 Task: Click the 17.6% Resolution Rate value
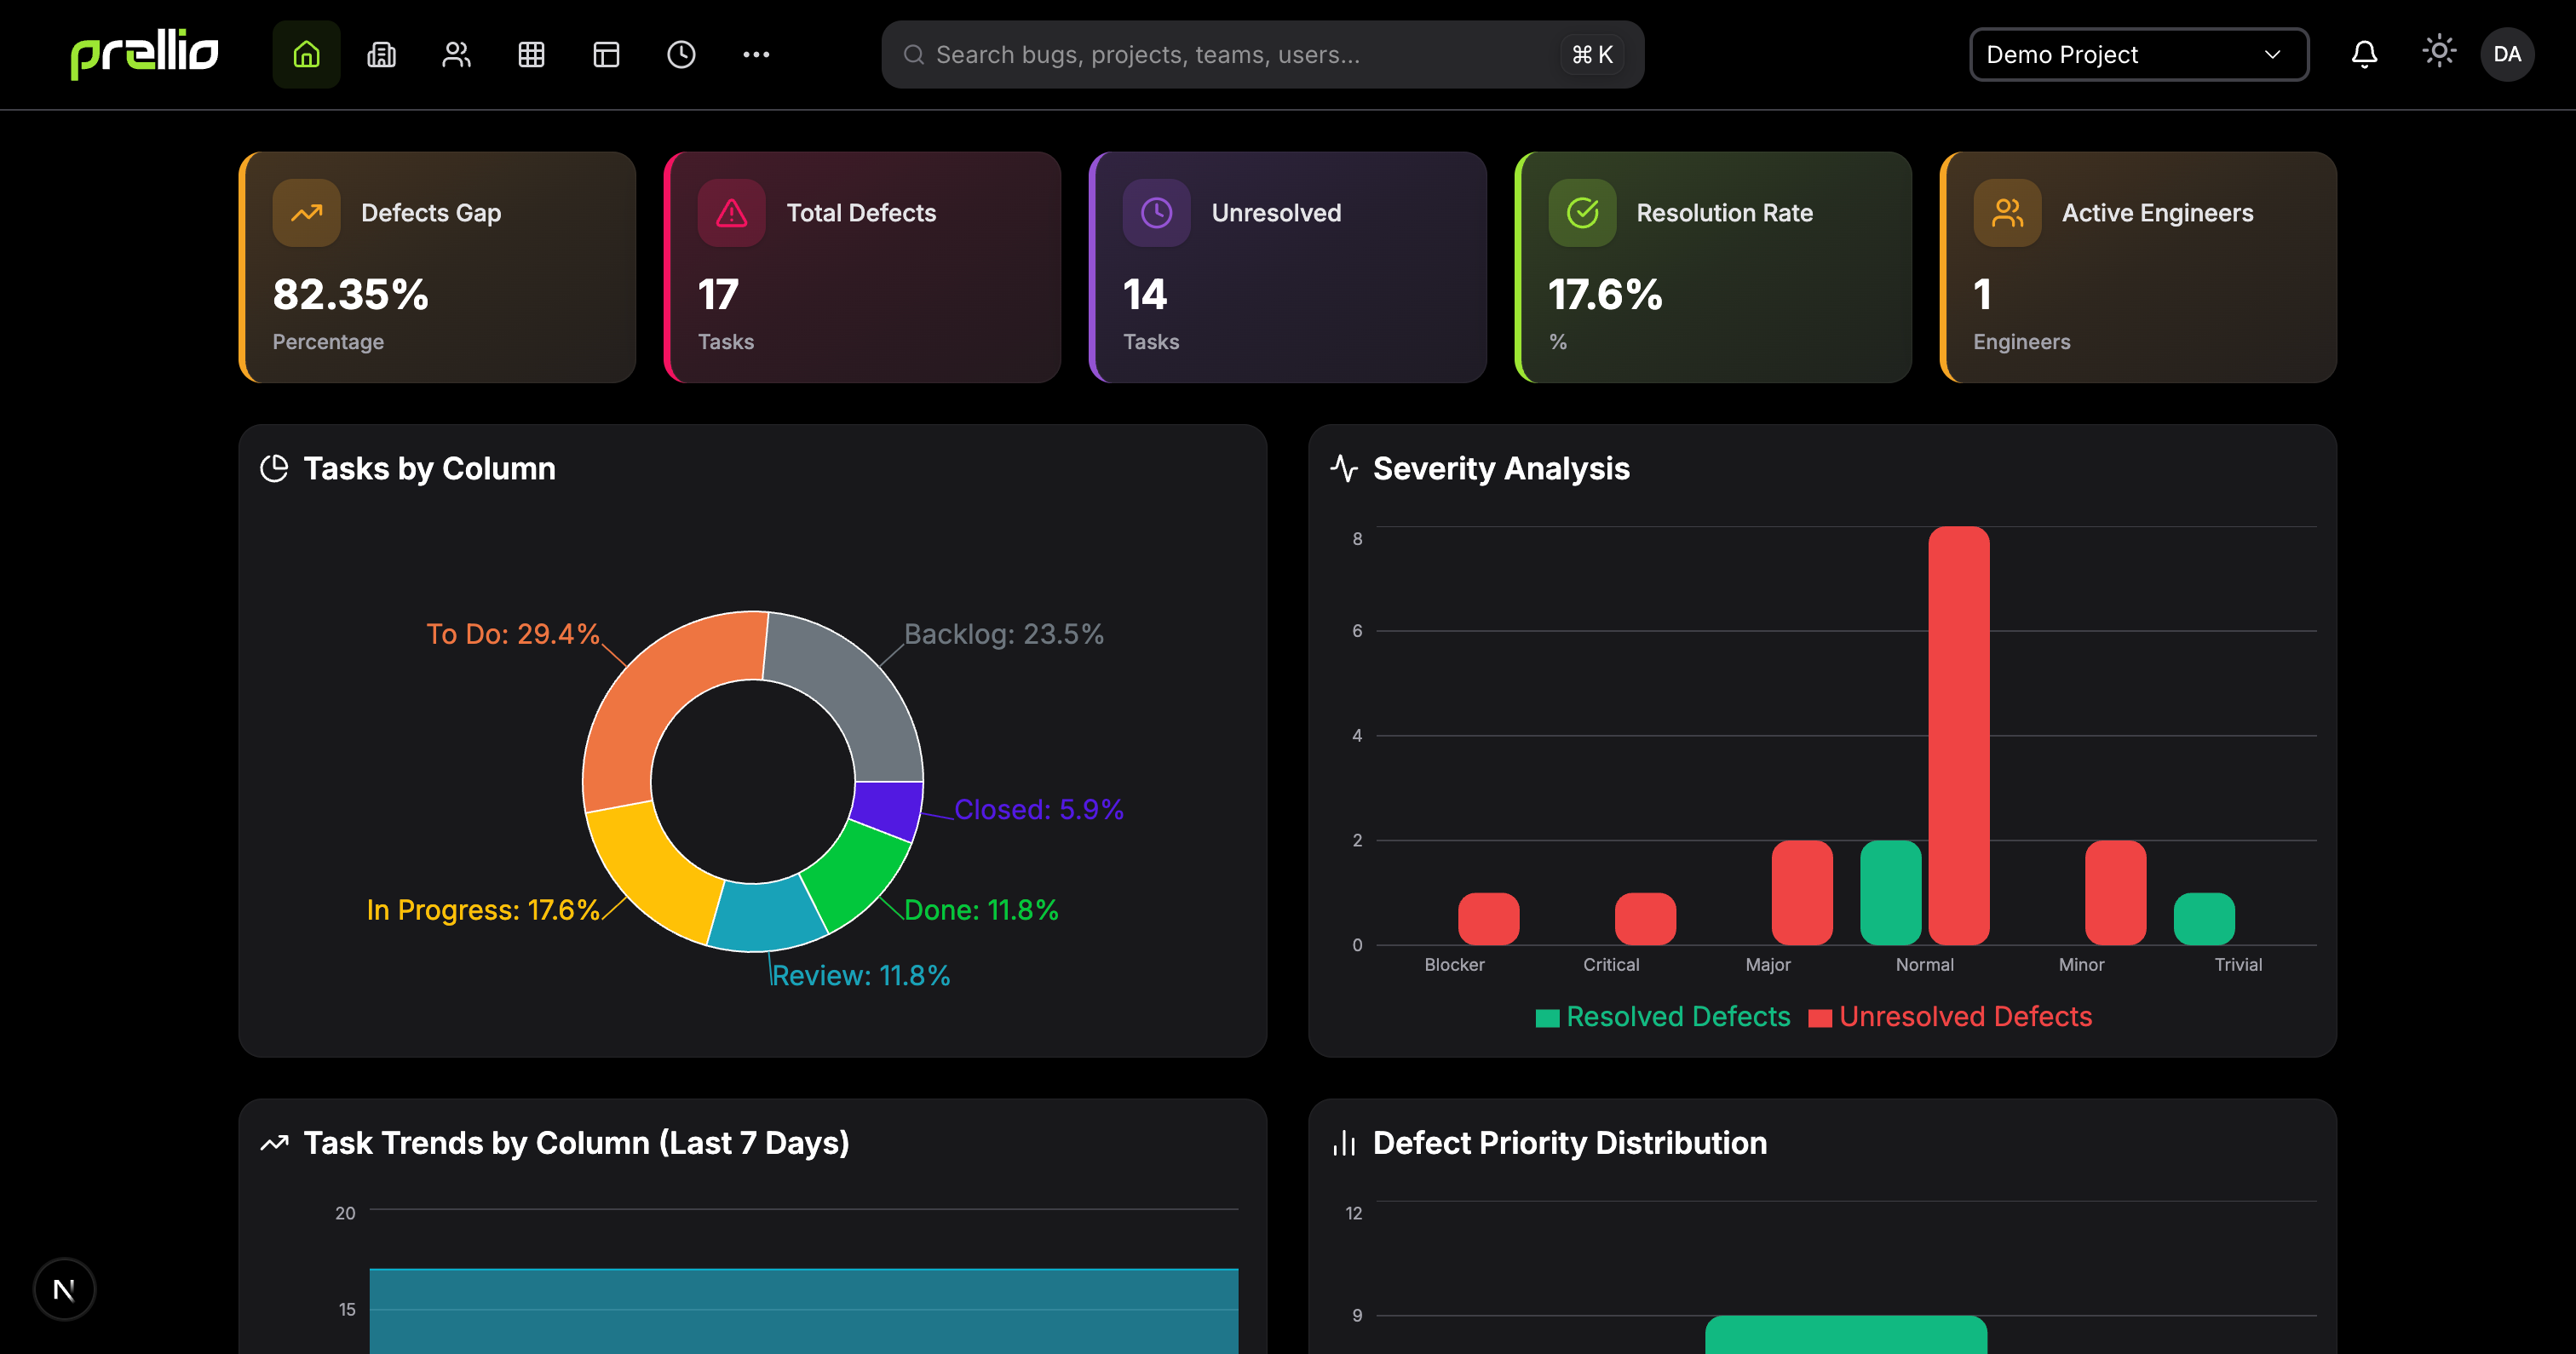click(x=1605, y=294)
